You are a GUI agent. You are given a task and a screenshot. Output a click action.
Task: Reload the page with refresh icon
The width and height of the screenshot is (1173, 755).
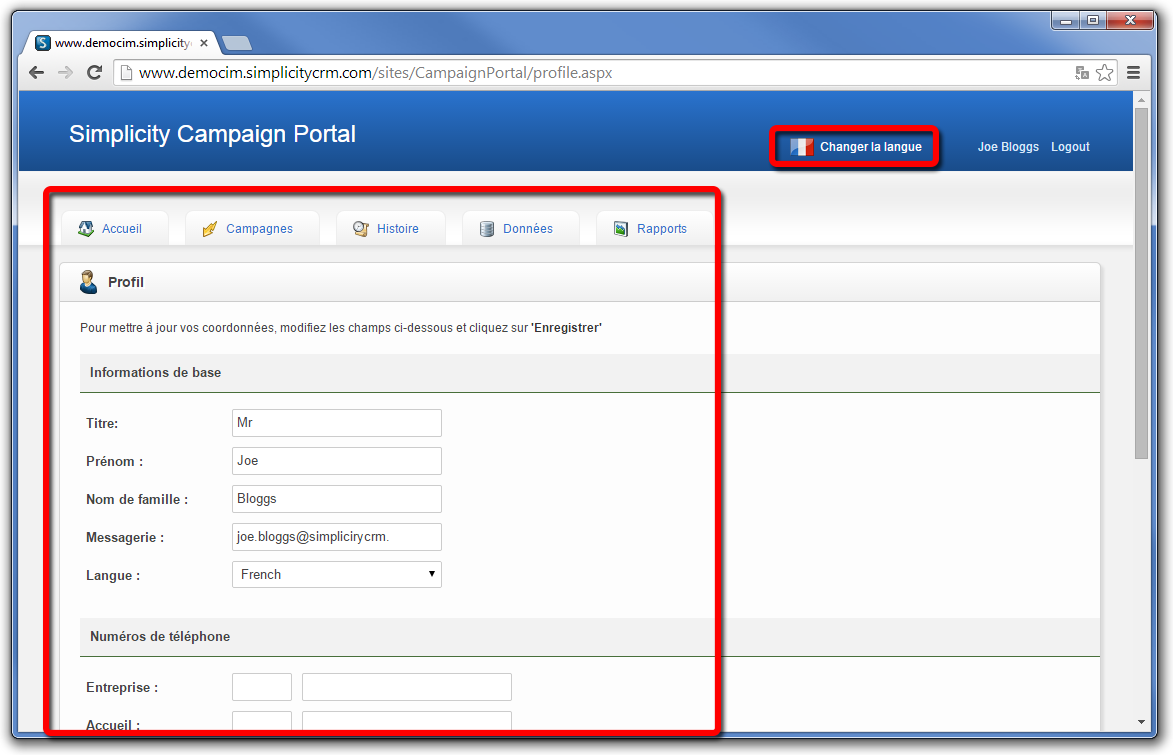coord(94,73)
